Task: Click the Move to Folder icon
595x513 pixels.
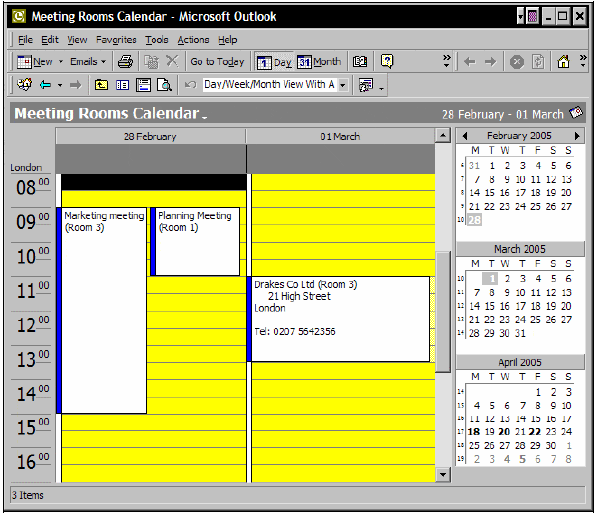Action: pyautogui.click(x=151, y=61)
